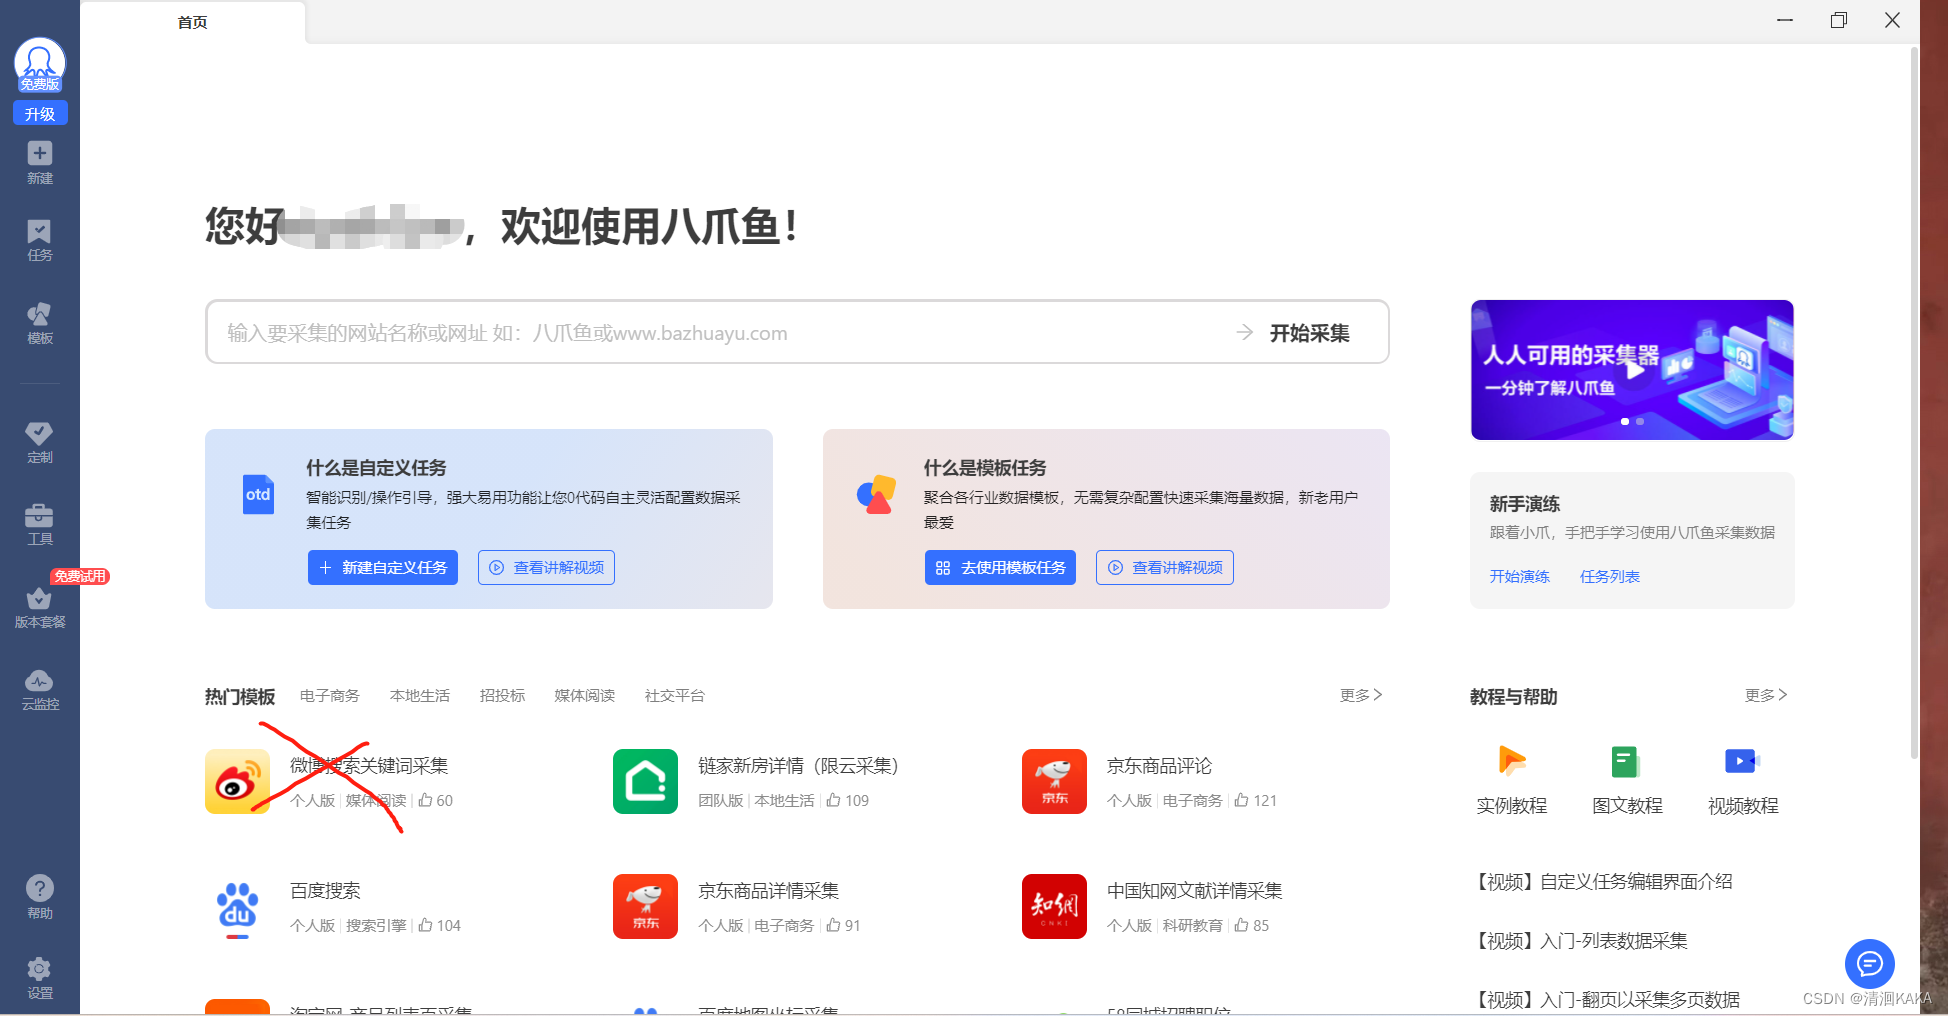The width and height of the screenshot is (1948, 1016).
Task: Open 定制 in the sidebar
Action: coord(40,442)
